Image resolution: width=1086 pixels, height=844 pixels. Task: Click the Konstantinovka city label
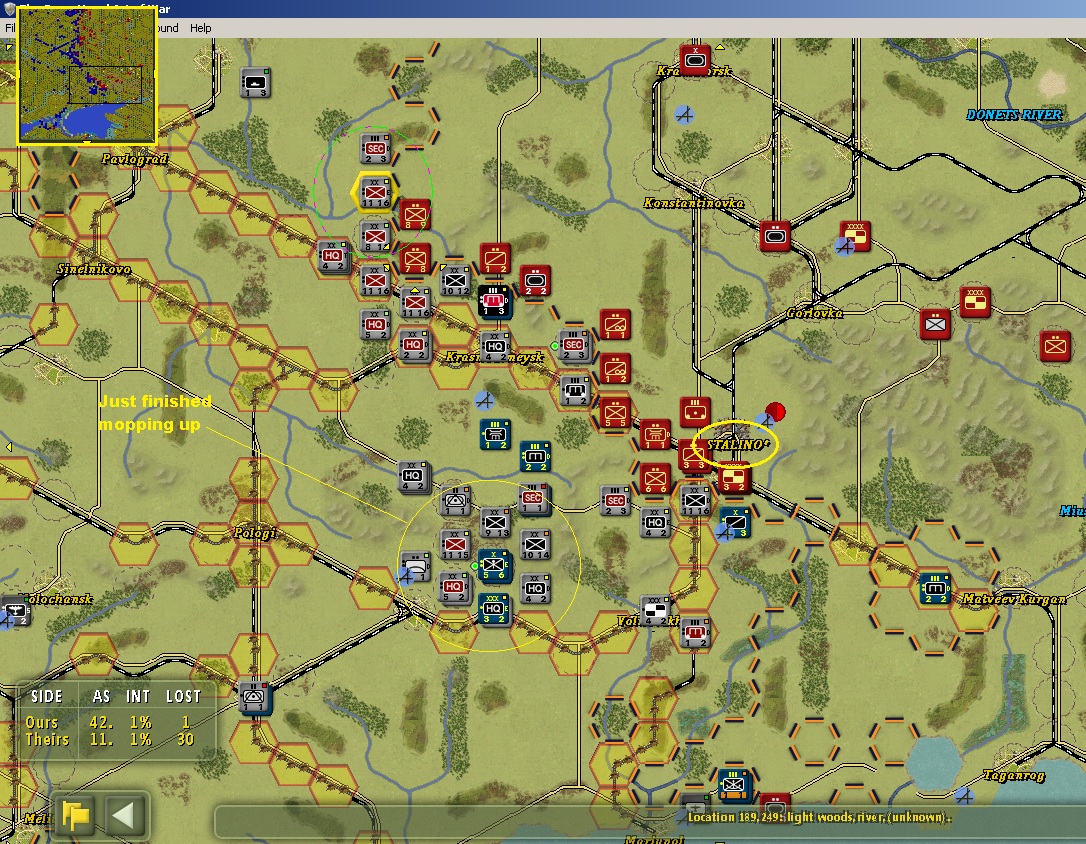693,202
